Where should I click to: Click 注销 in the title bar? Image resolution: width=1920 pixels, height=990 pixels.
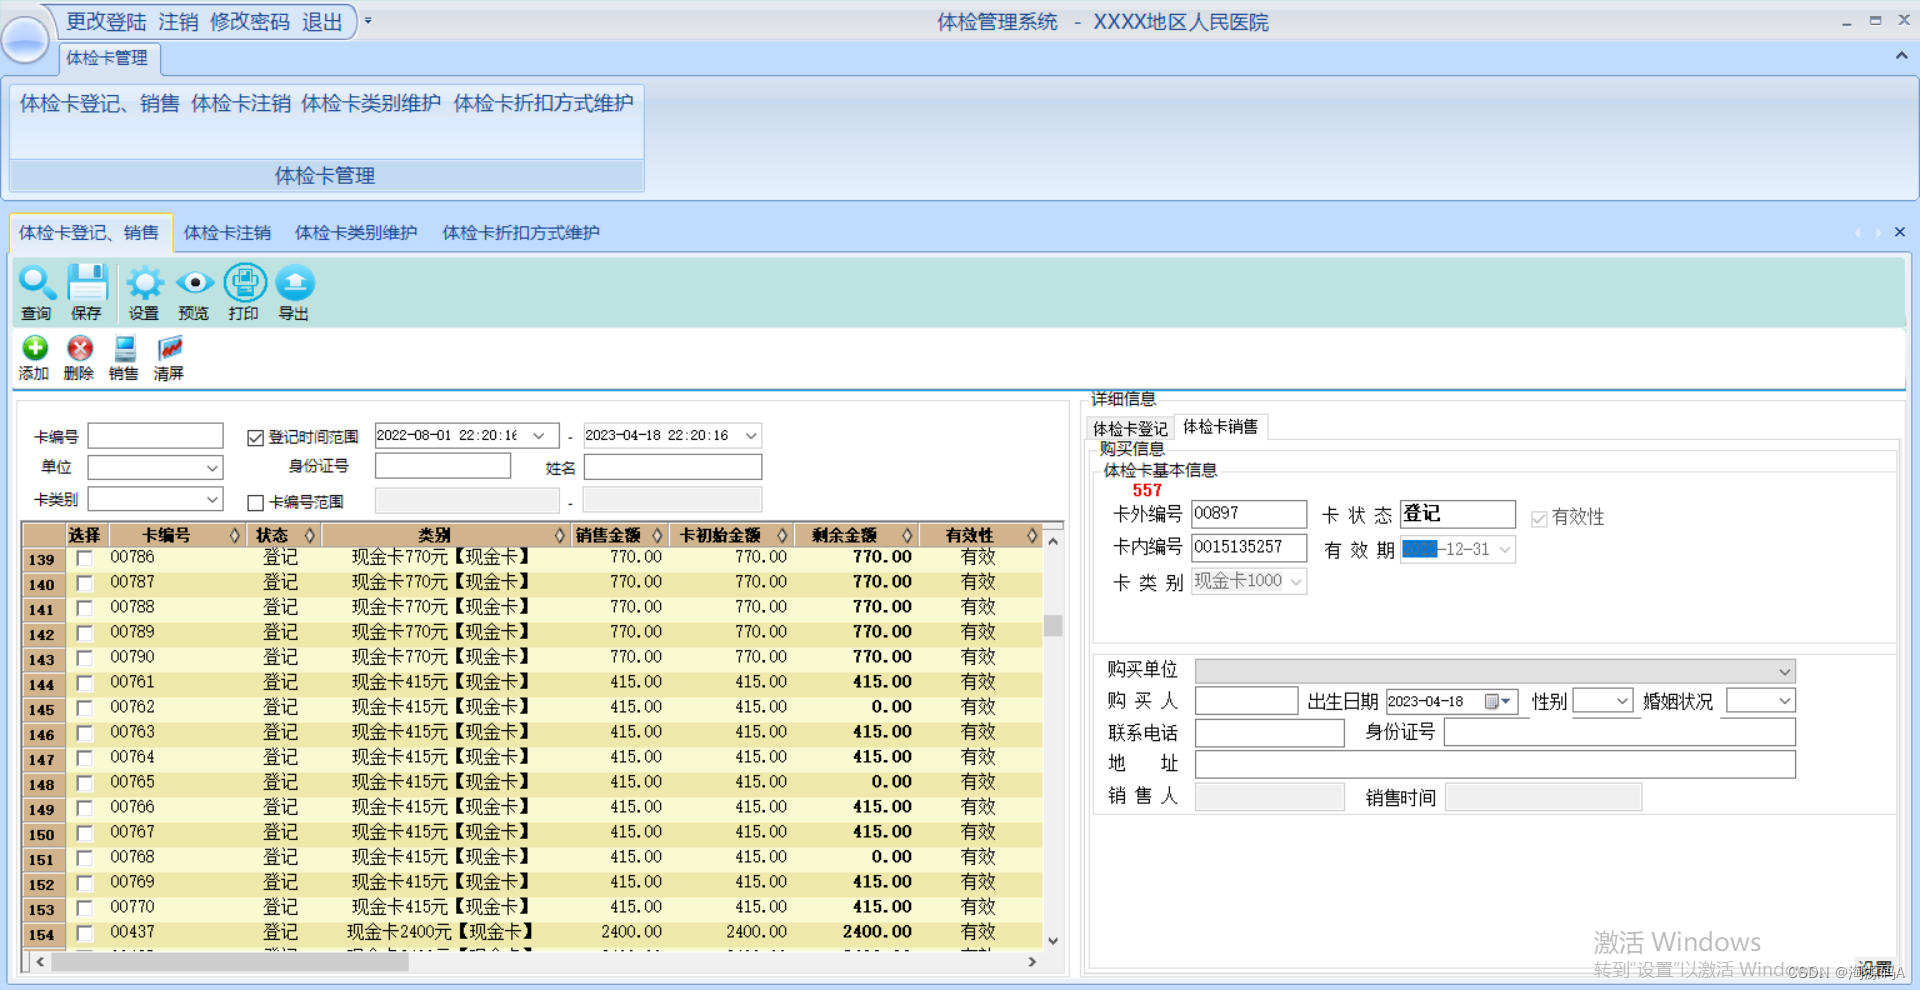pos(178,22)
